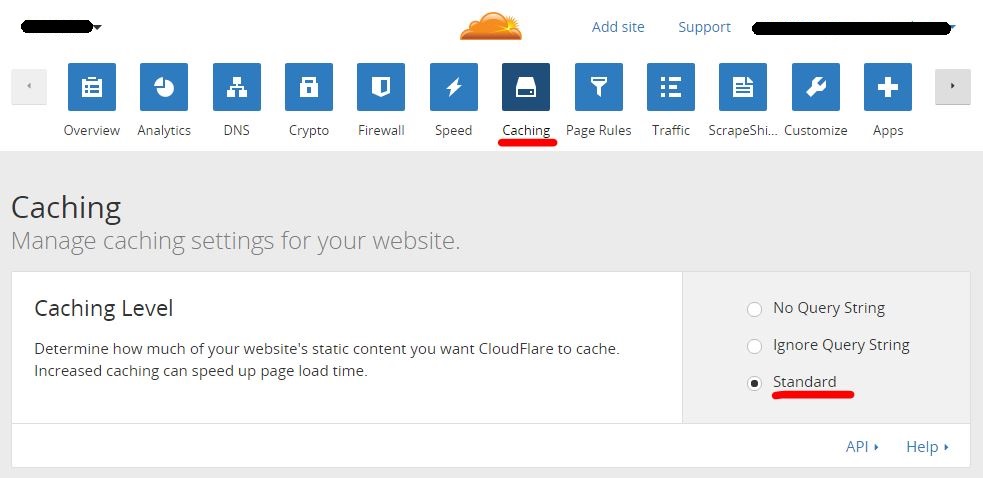Click the Overview tab label
The height and width of the screenshot is (478, 983).
click(92, 130)
